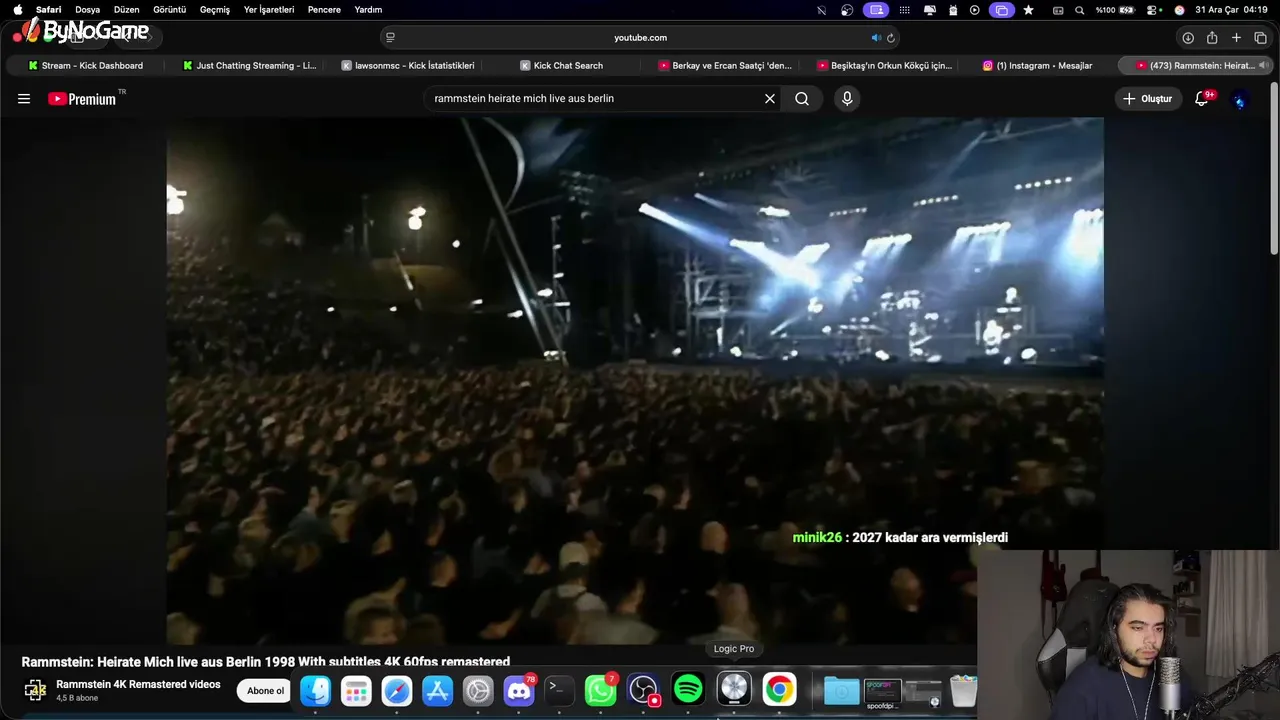
Task: Open Siri from the menu bar
Action: [x=1179, y=10]
